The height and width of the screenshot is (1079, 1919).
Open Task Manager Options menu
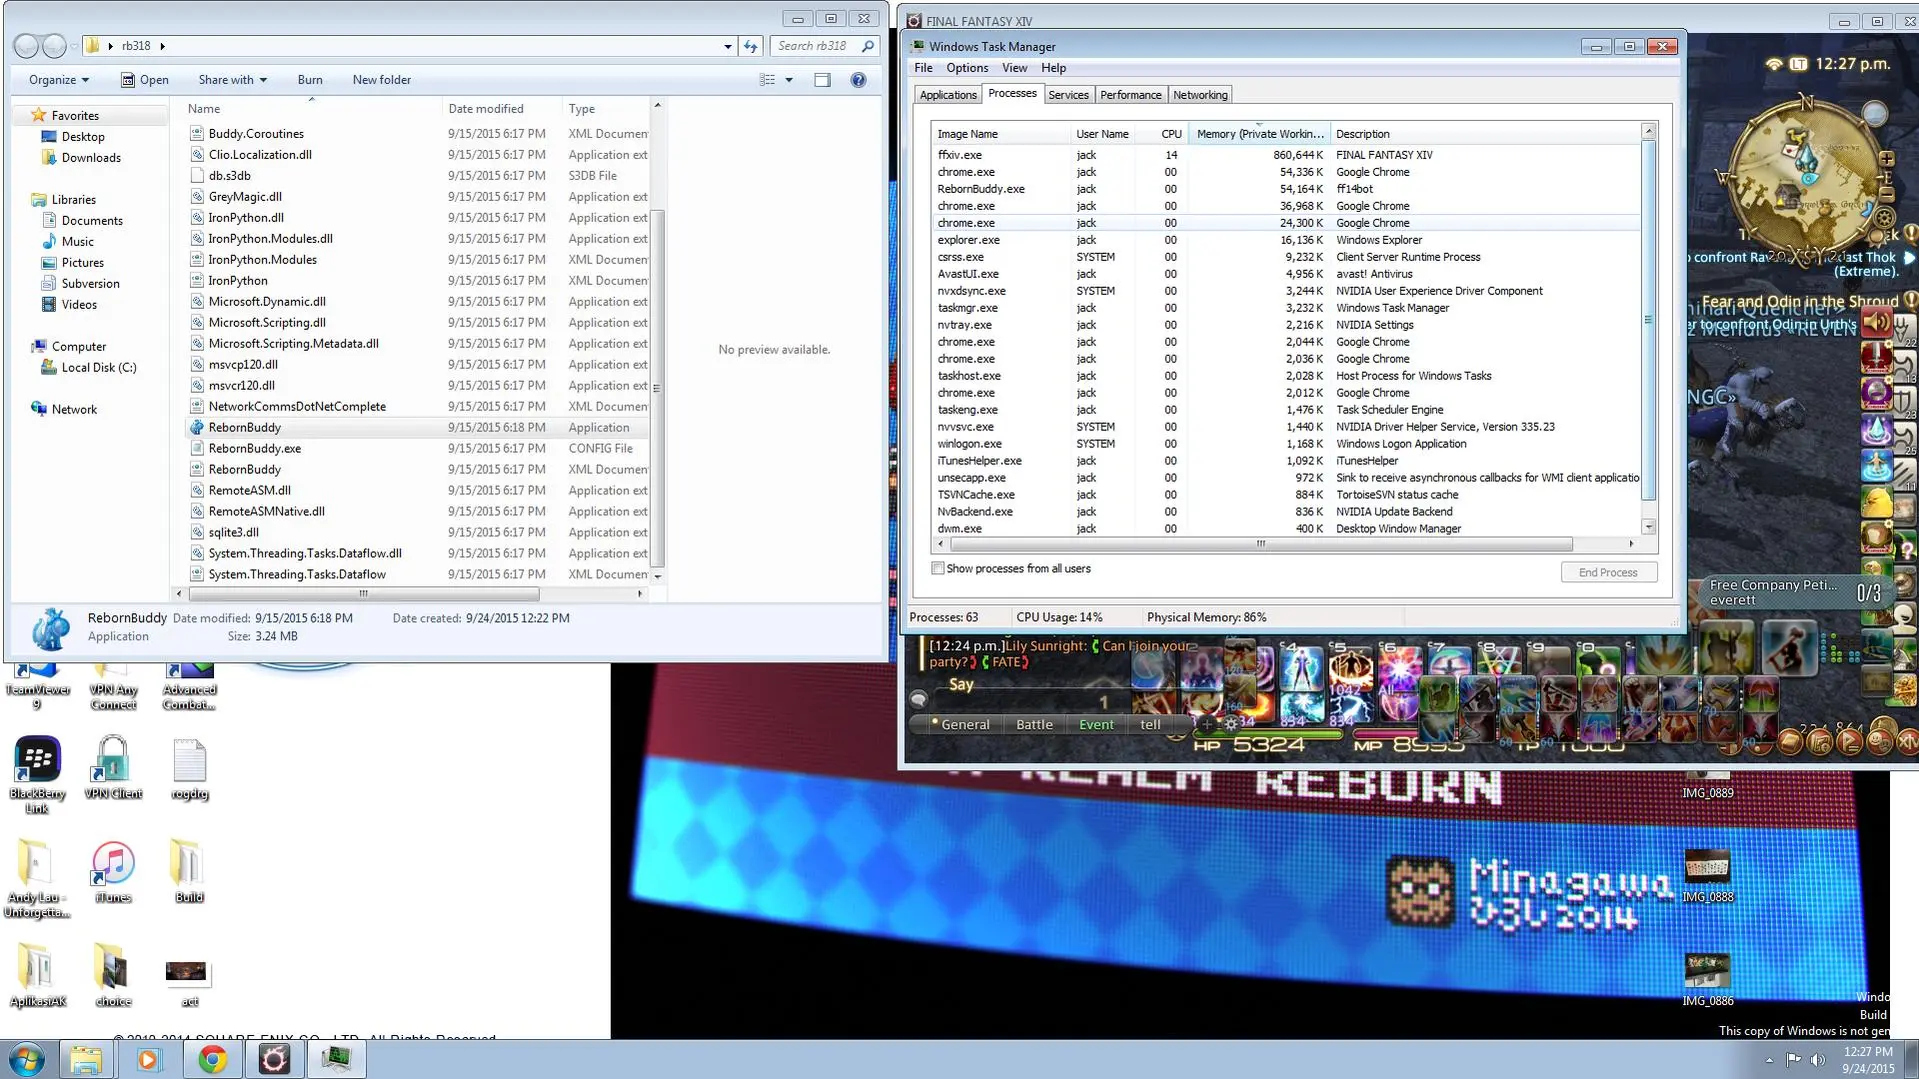coord(967,68)
